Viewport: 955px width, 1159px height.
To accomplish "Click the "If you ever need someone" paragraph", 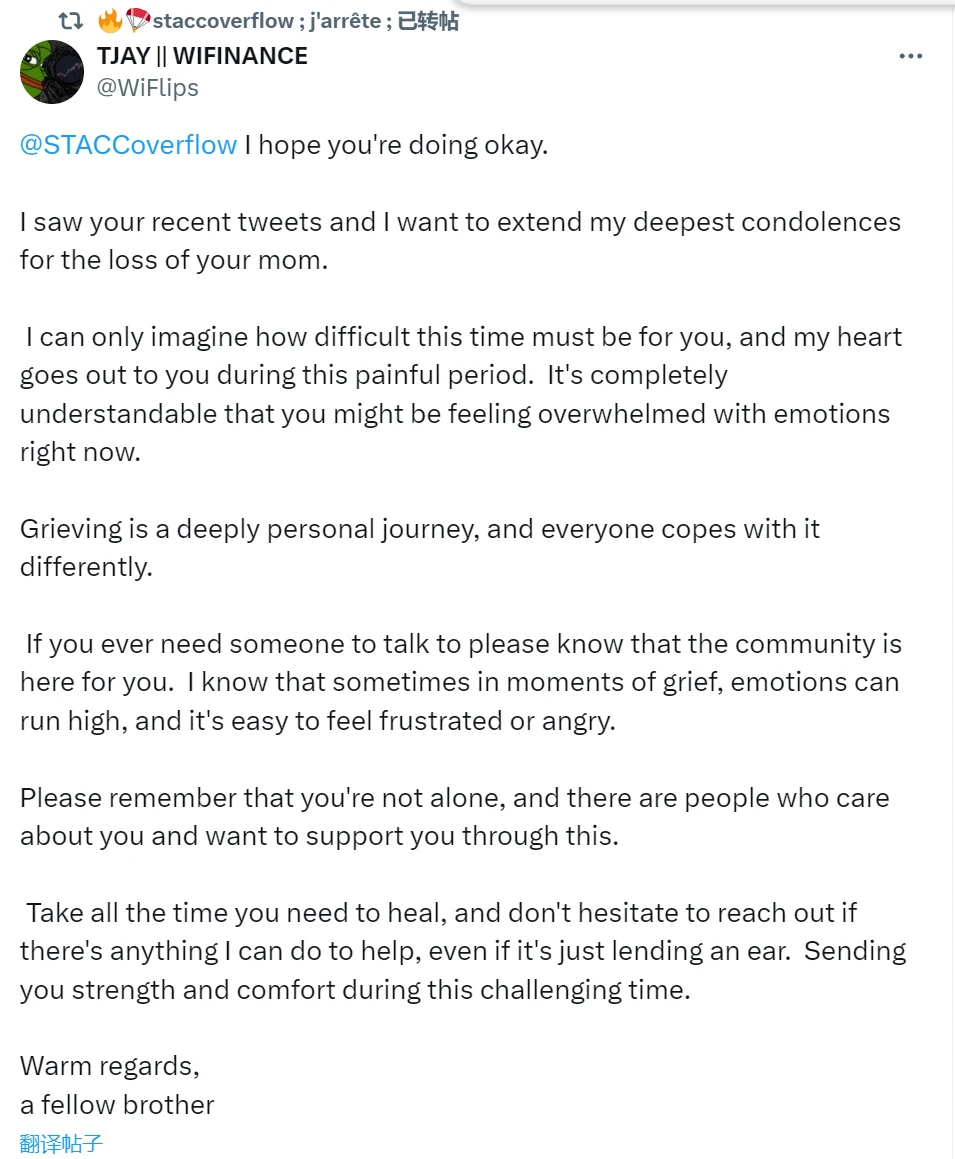I will pos(460,682).
